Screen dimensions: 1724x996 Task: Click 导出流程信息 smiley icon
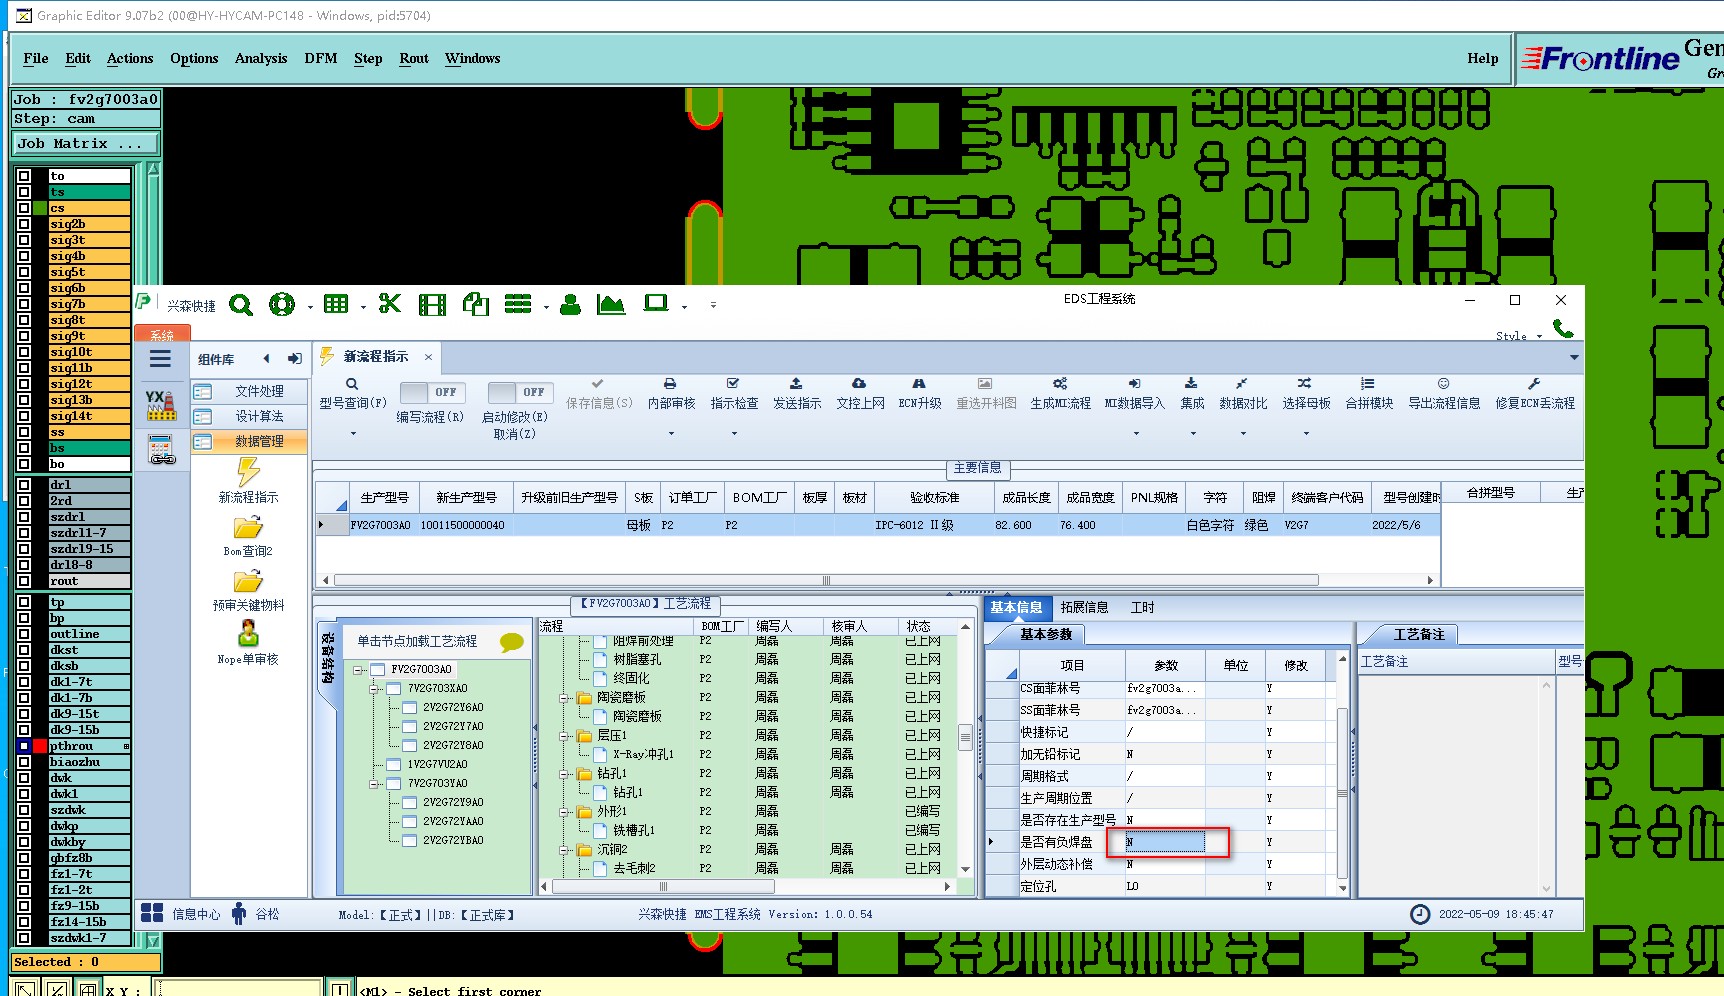[x=1443, y=383]
